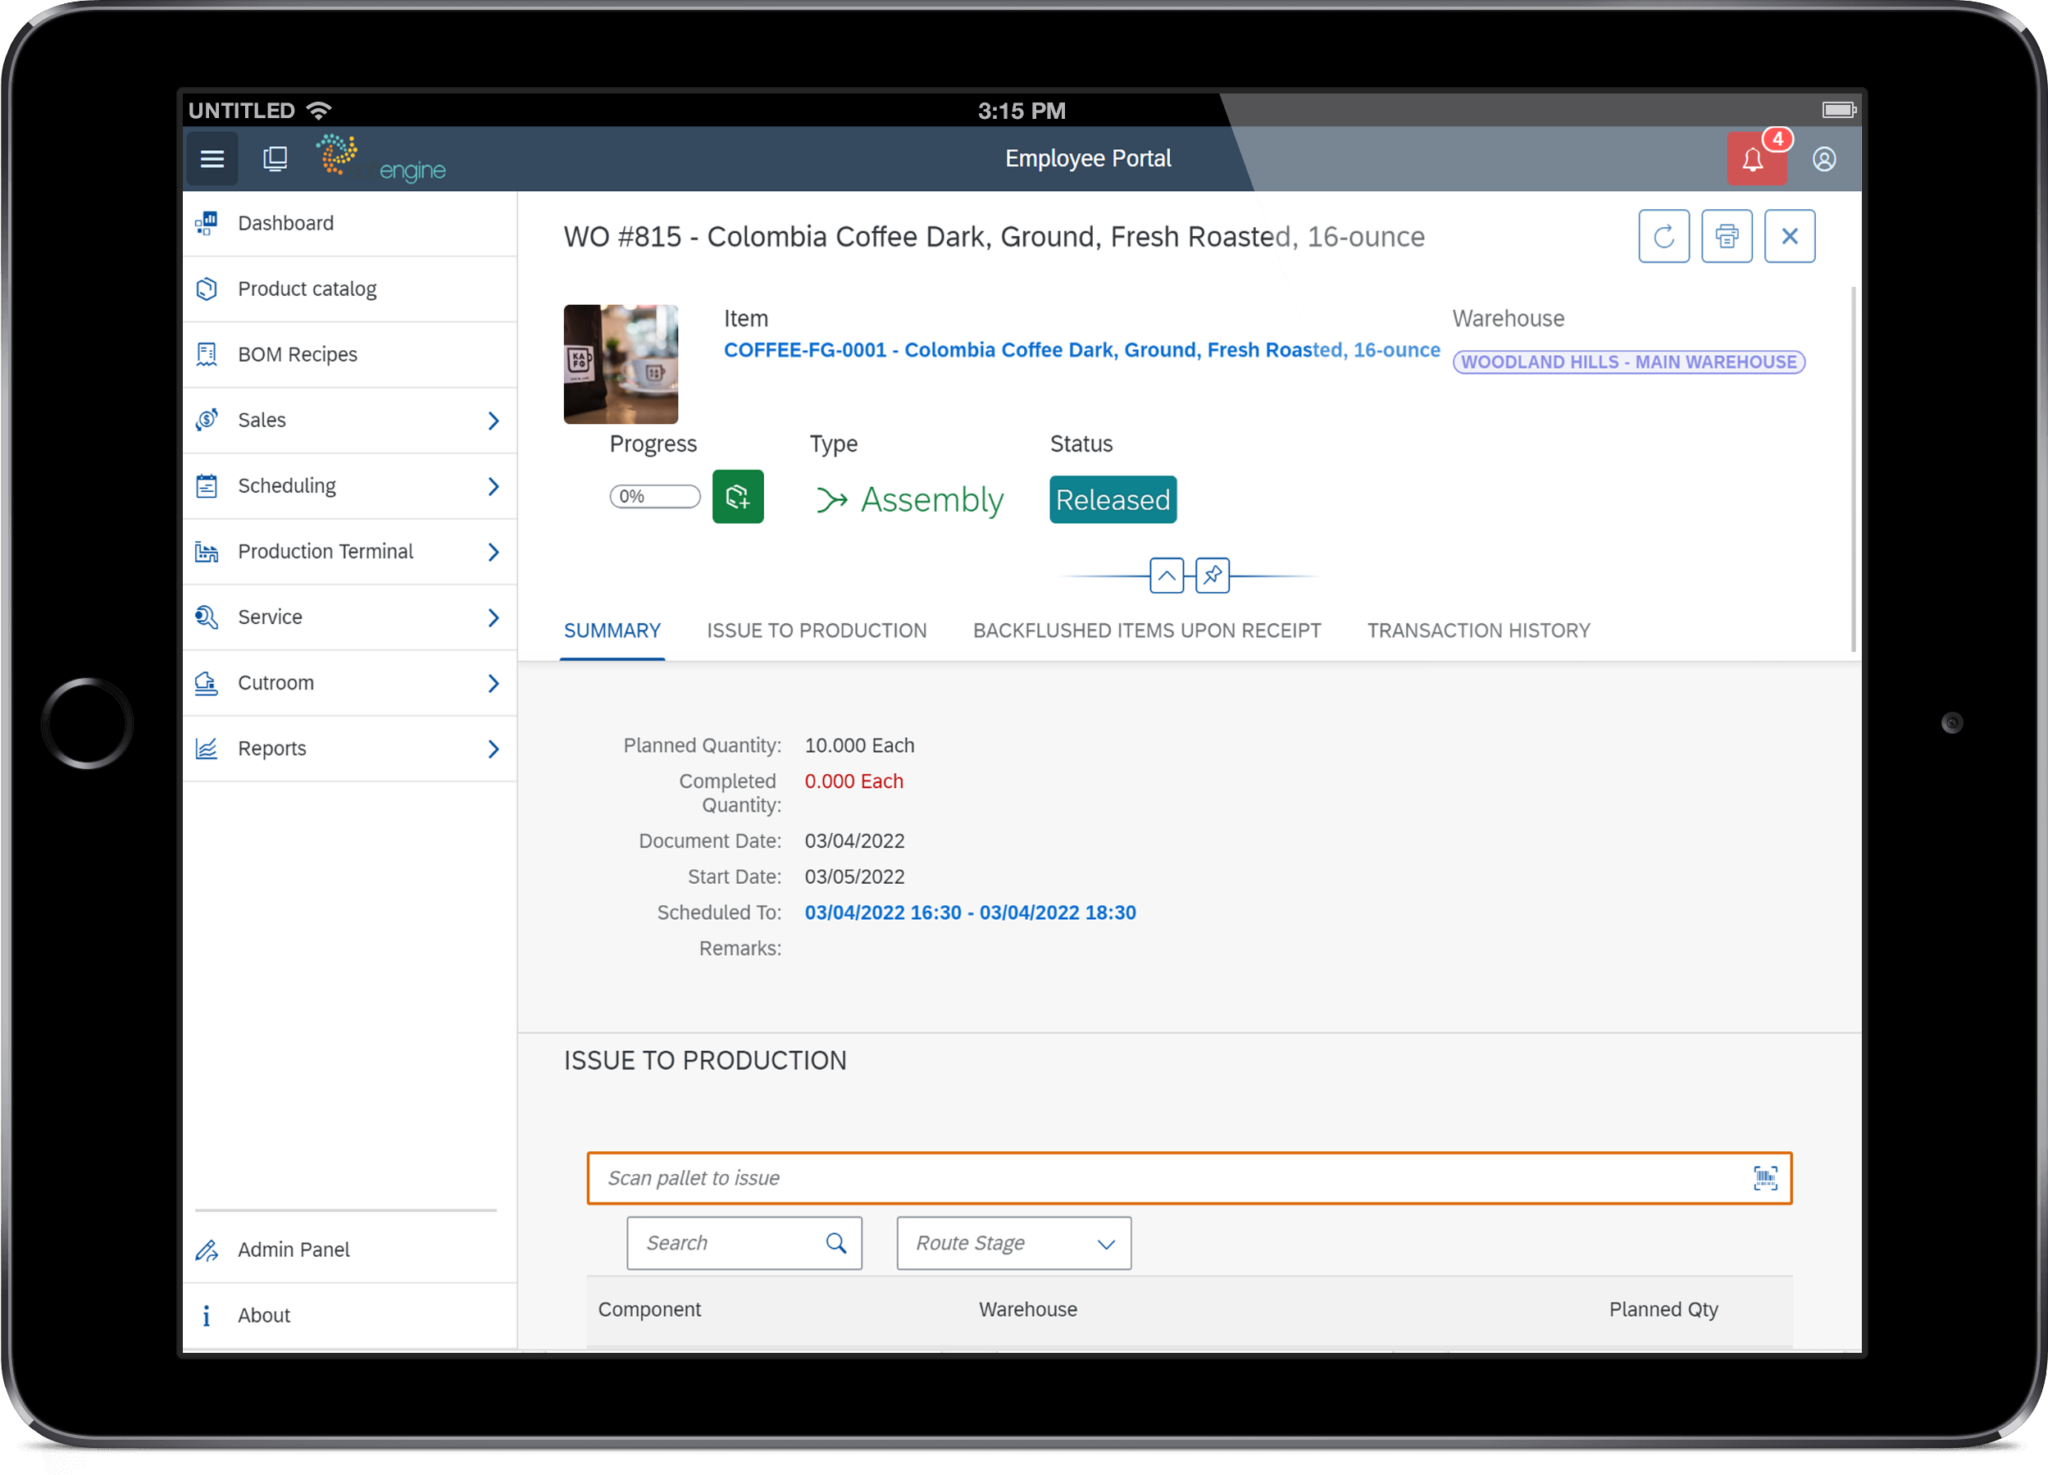The image size is (2048, 1475).
Task: Print the work order
Action: (x=1727, y=236)
